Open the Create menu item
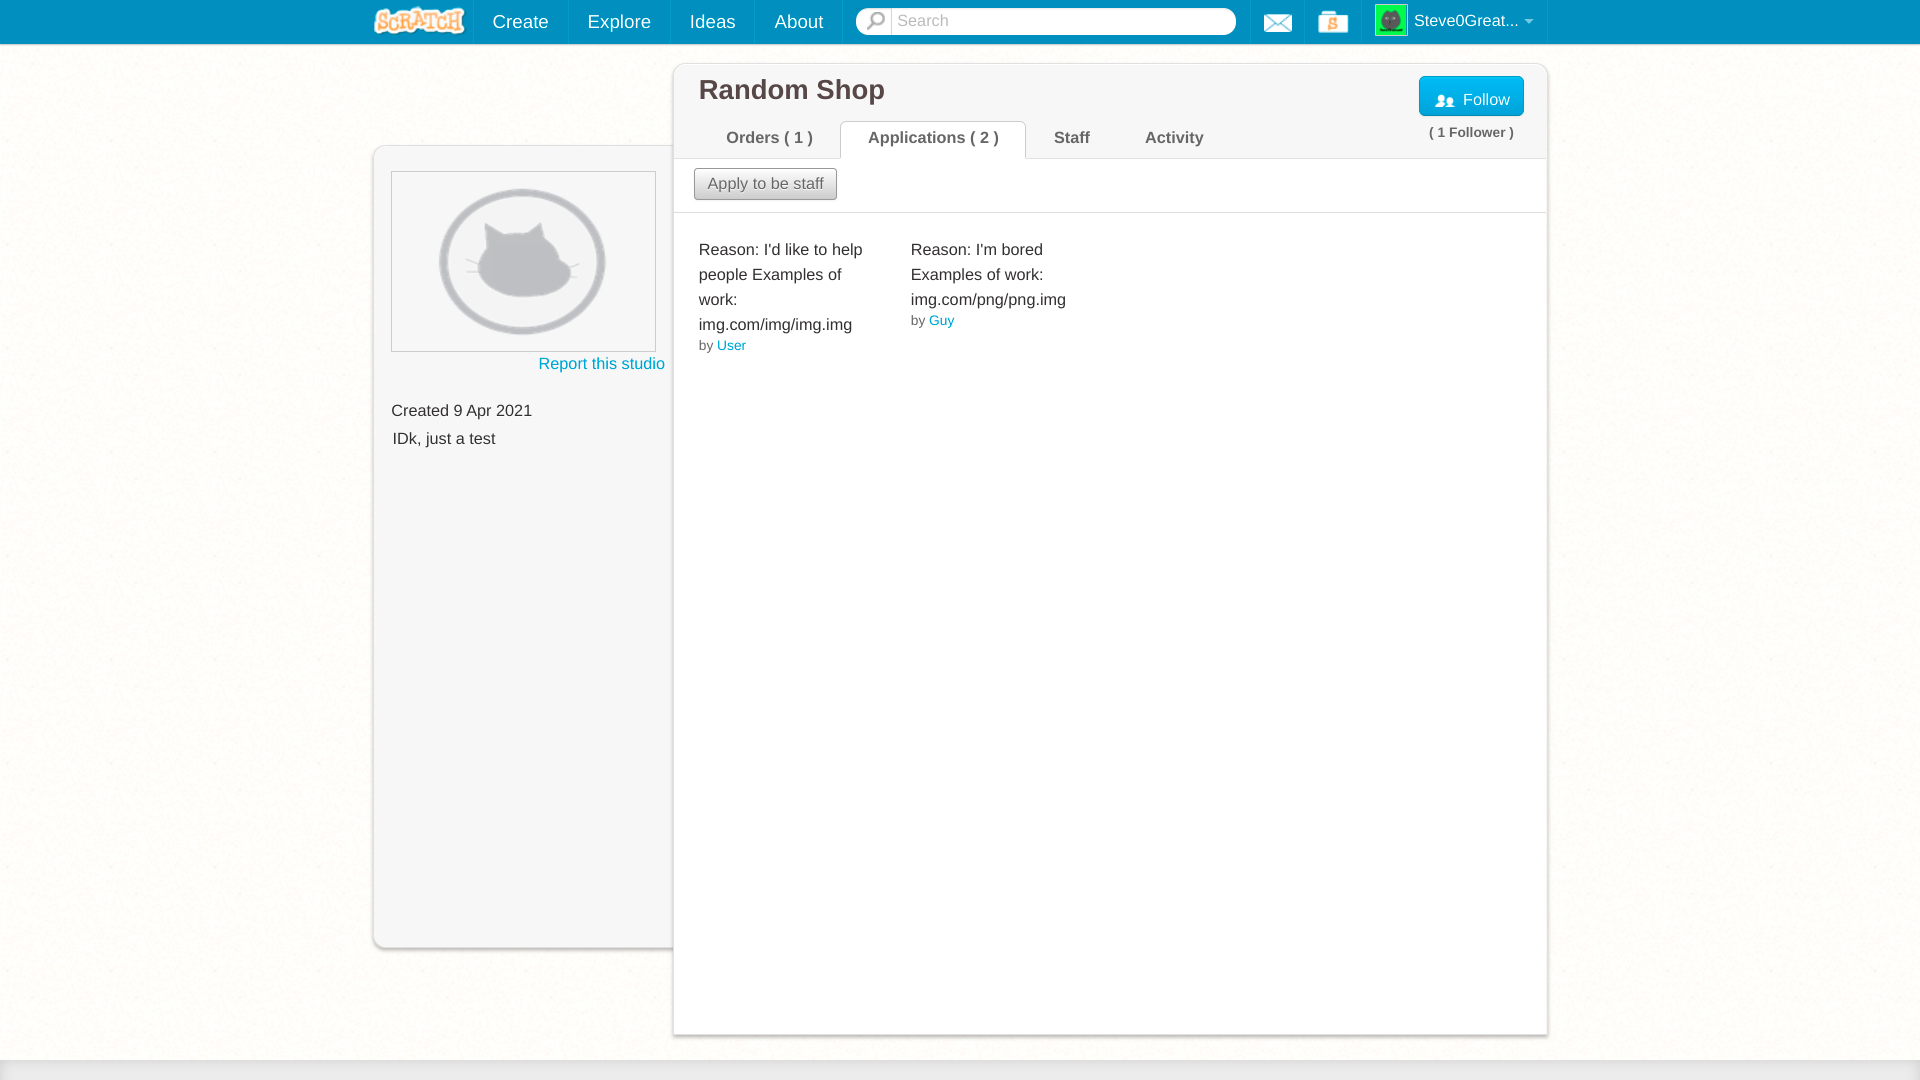1920x1080 pixels. [x=520, y=22]
